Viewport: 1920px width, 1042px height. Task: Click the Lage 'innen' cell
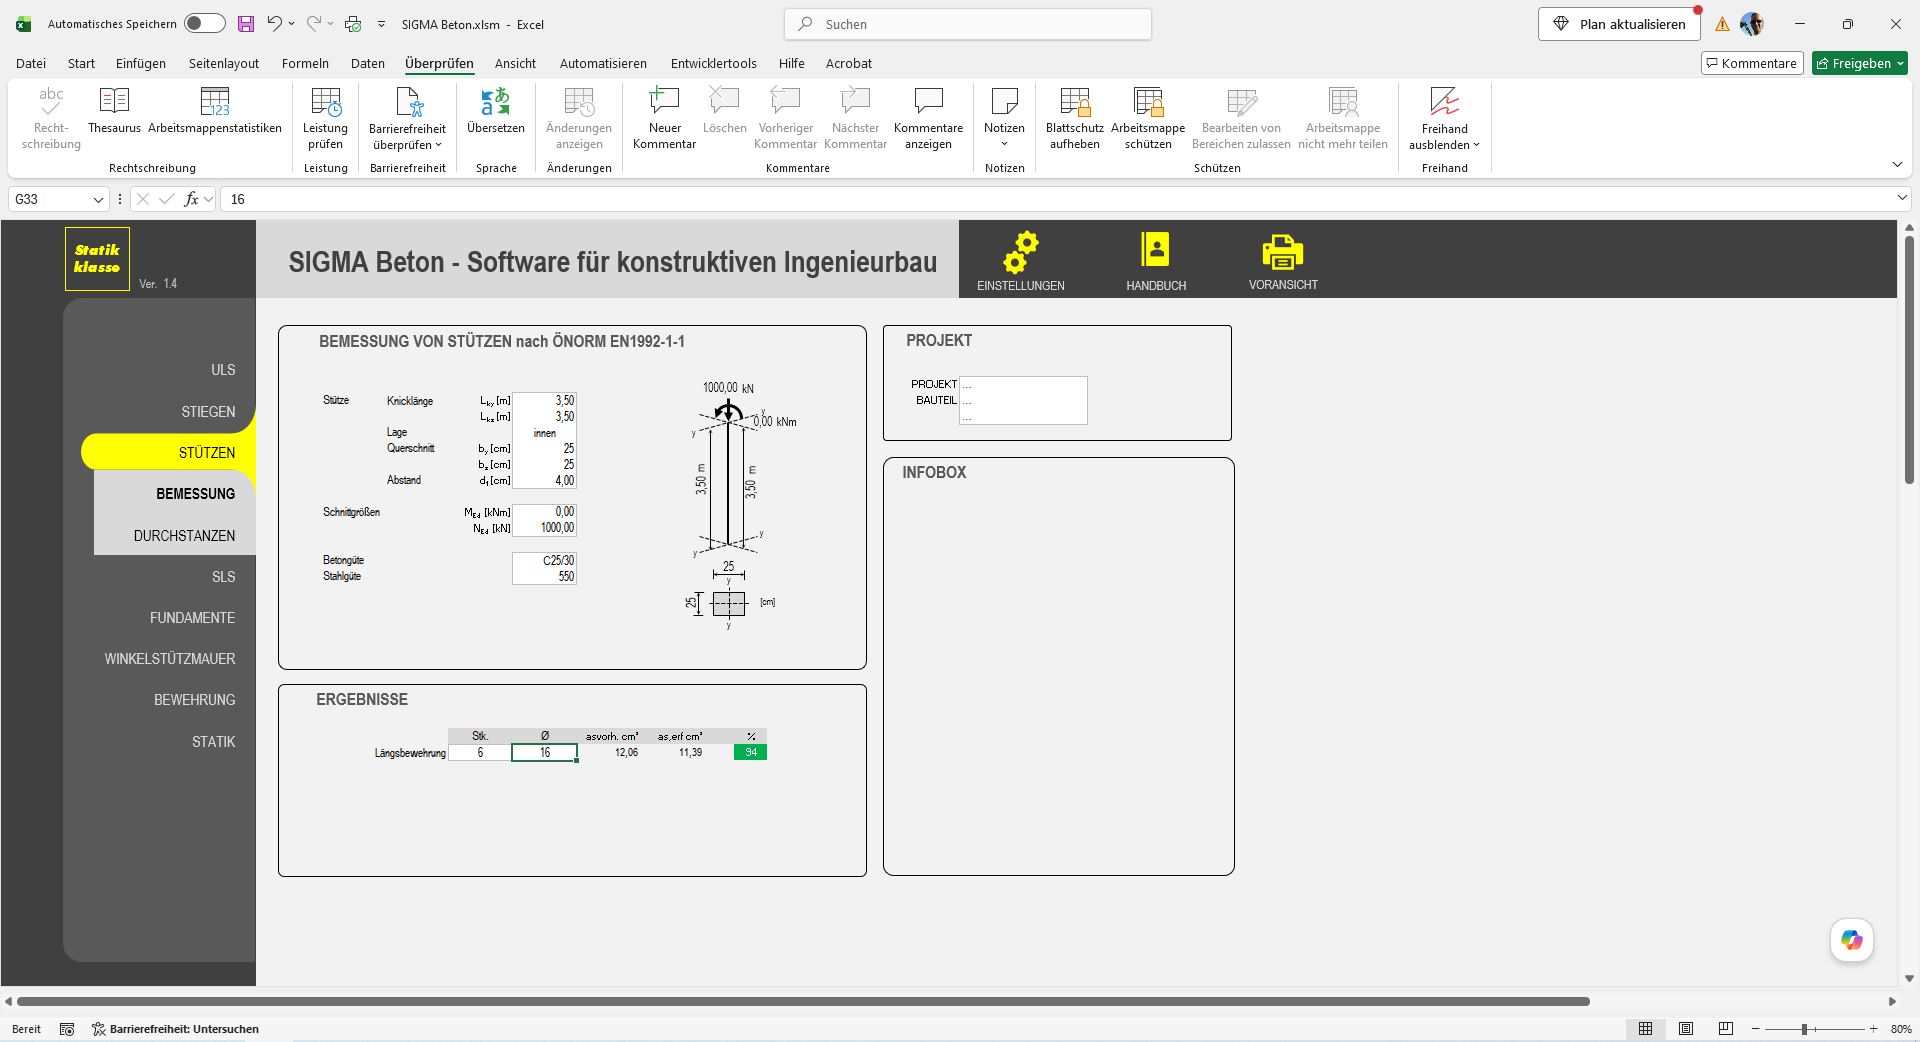[x=544, y=433]
